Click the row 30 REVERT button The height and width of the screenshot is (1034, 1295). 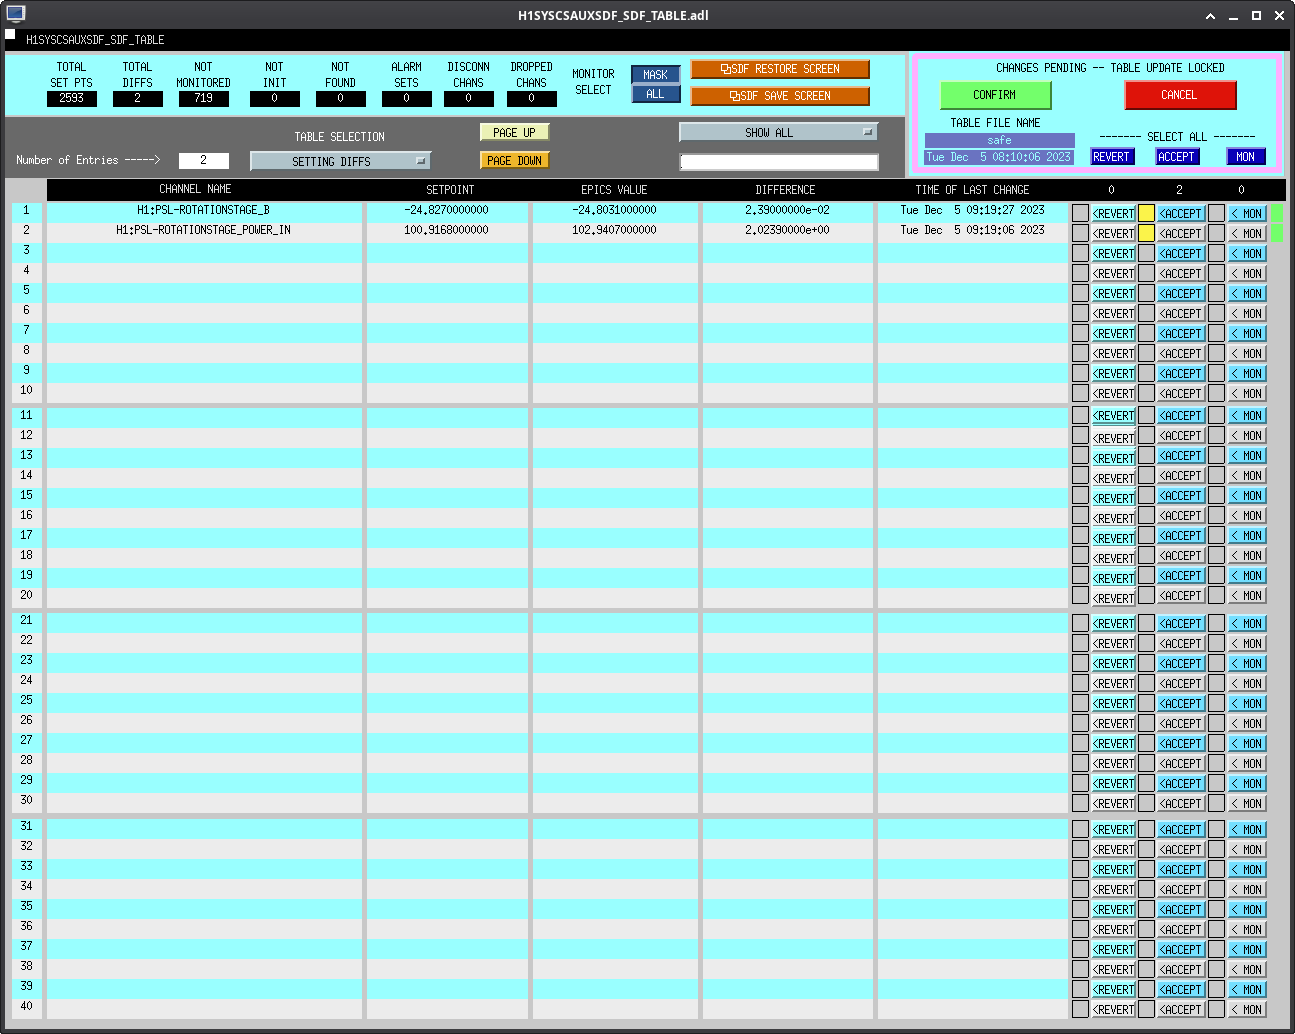point(1114,804)
